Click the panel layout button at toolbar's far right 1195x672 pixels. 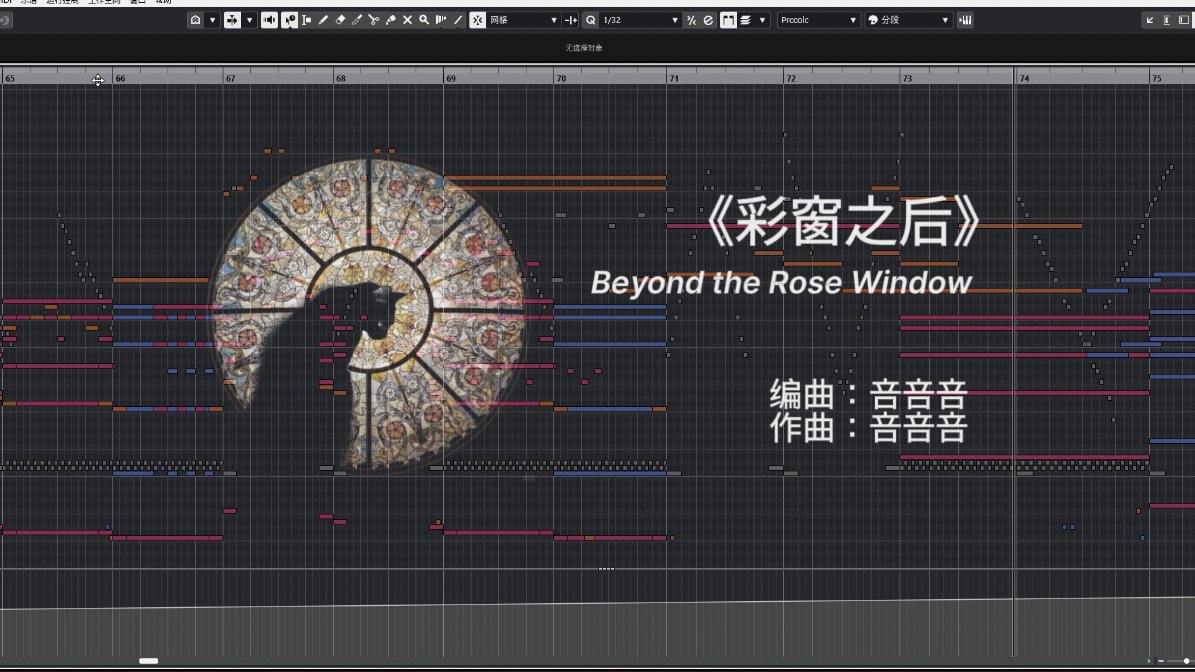[x=1184, y=21]
